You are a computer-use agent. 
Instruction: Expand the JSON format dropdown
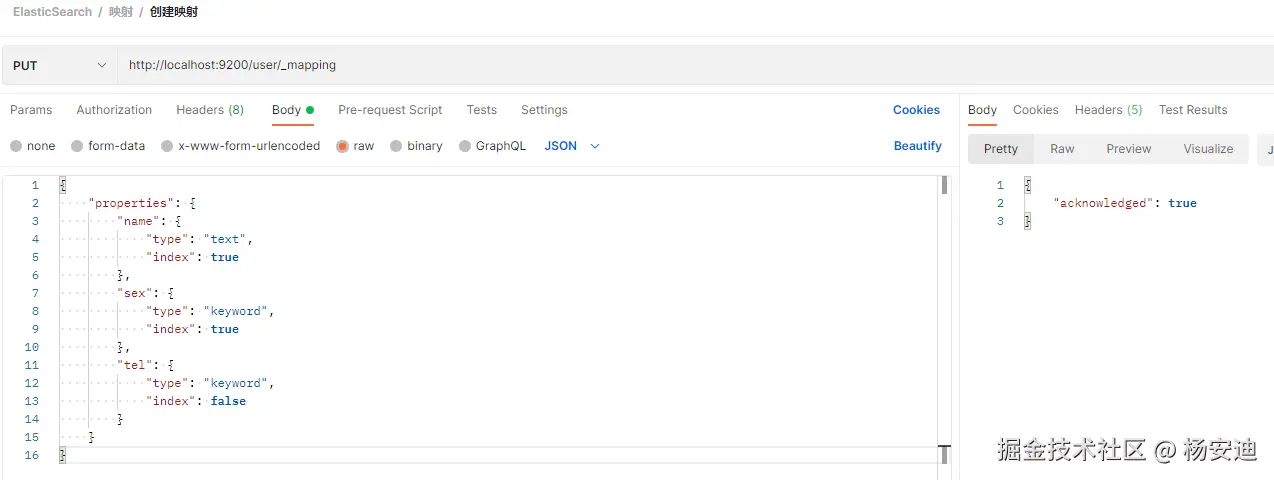point(572,146)
